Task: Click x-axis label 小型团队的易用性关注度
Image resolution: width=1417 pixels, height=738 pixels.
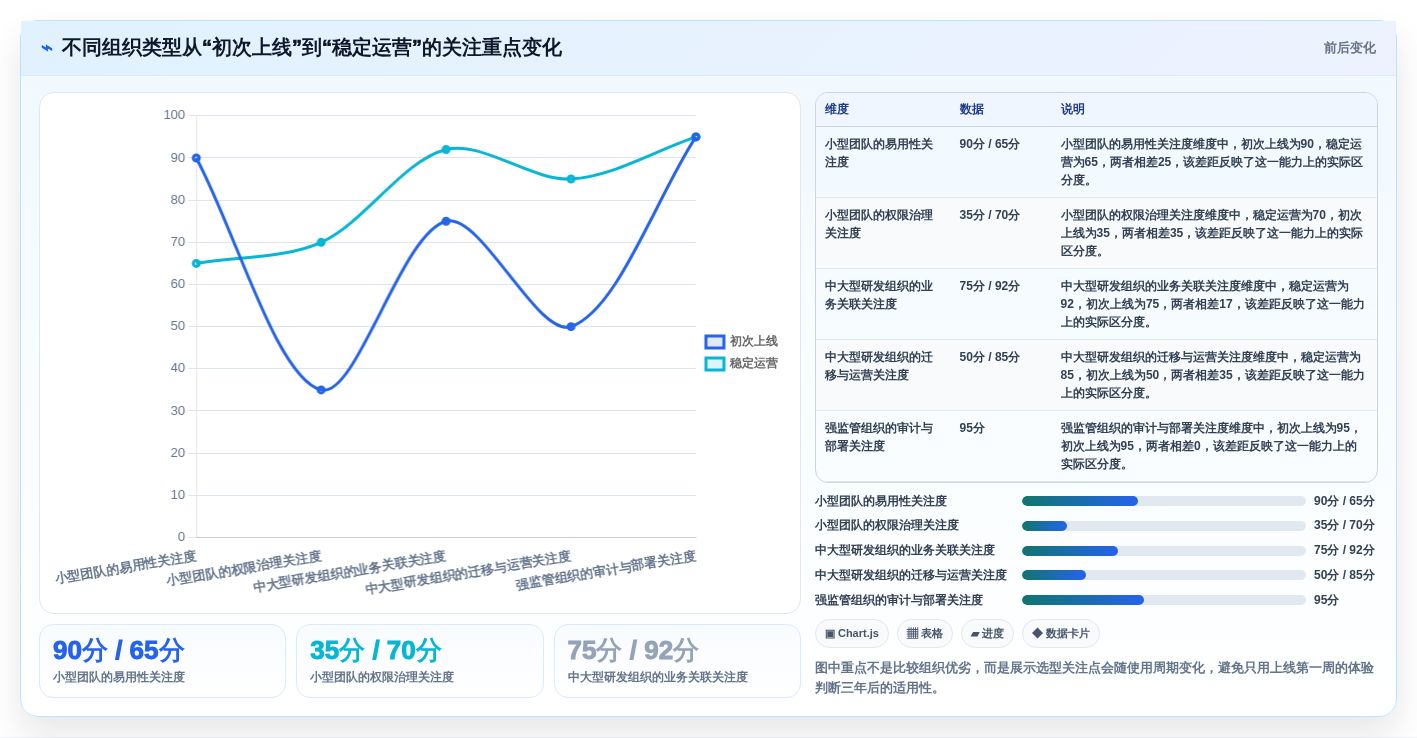Action: 126,567
